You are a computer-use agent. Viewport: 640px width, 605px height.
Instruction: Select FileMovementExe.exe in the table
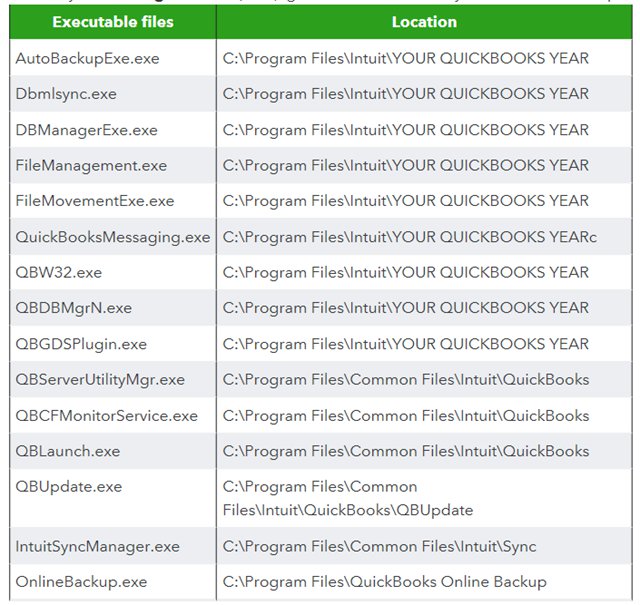click(x=95, y=201)
